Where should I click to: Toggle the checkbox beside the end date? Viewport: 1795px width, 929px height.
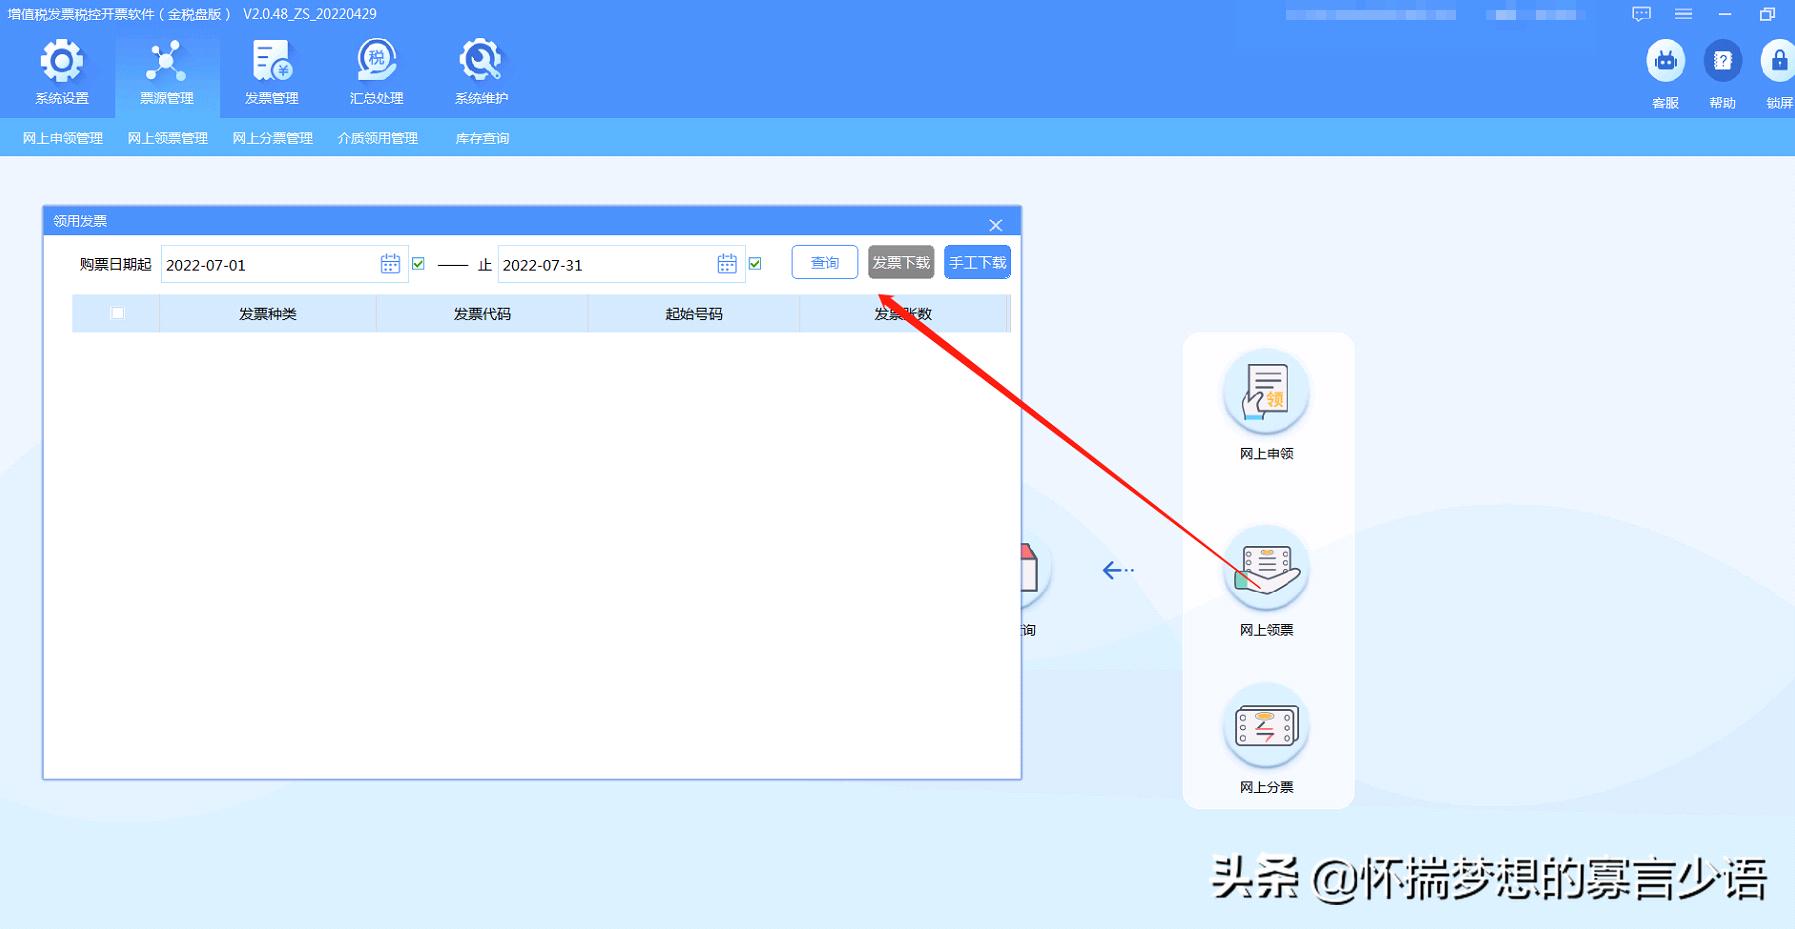pos(756,263)
